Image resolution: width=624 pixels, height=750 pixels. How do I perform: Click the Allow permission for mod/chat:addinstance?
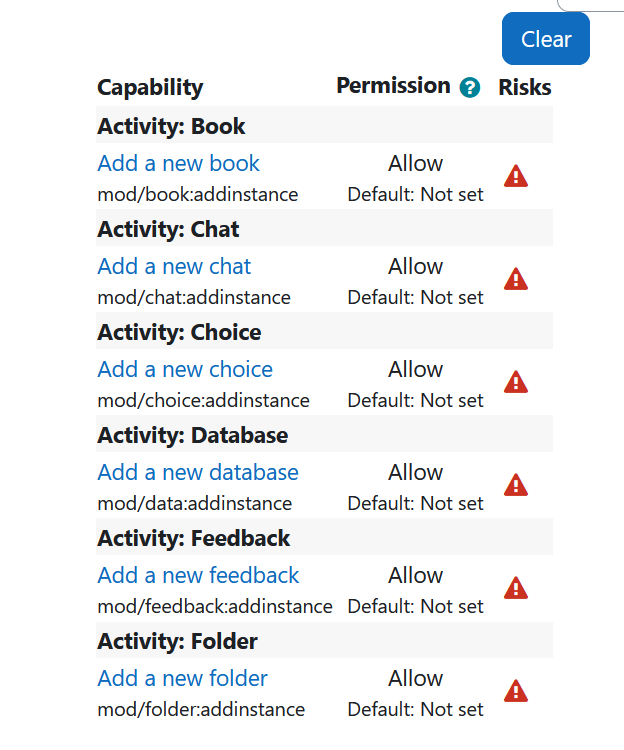[x=416, y=266]
